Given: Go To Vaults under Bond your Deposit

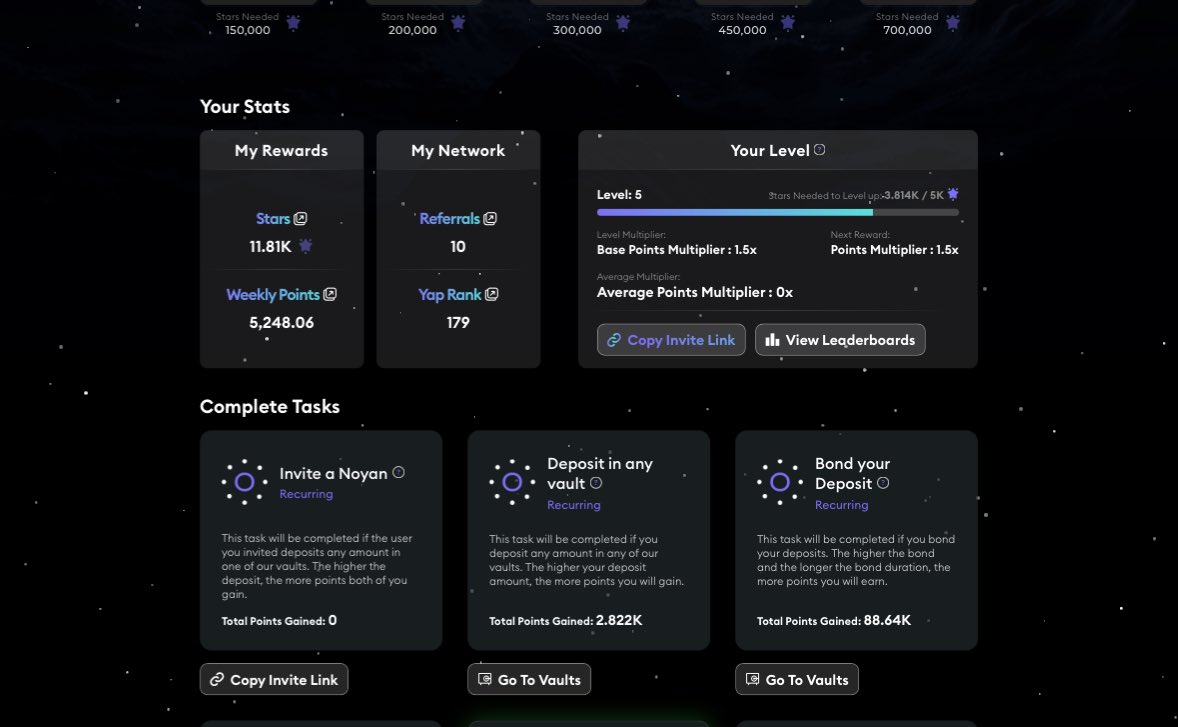Looking at the screenshot, I should point(796,679).
